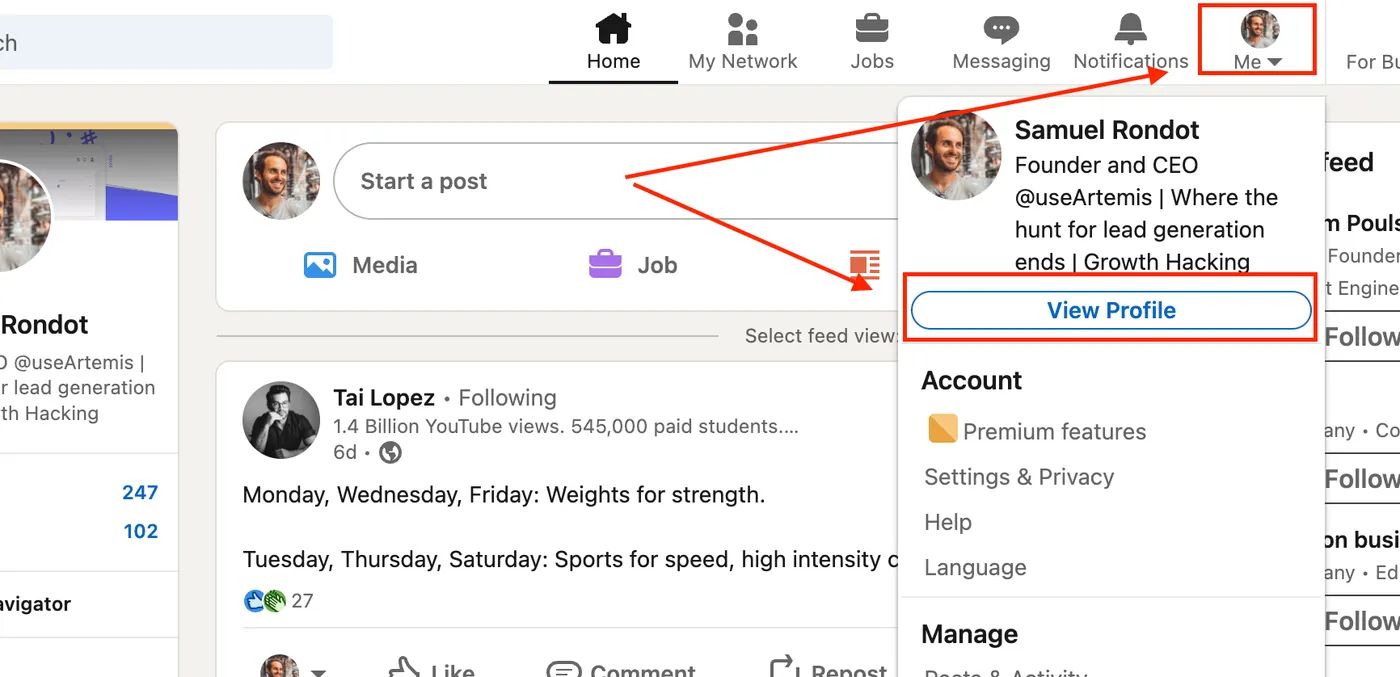The width and height of the screenshot is (1400, 677).
Task: Add Media to a new post
Action: click(361, 265)
